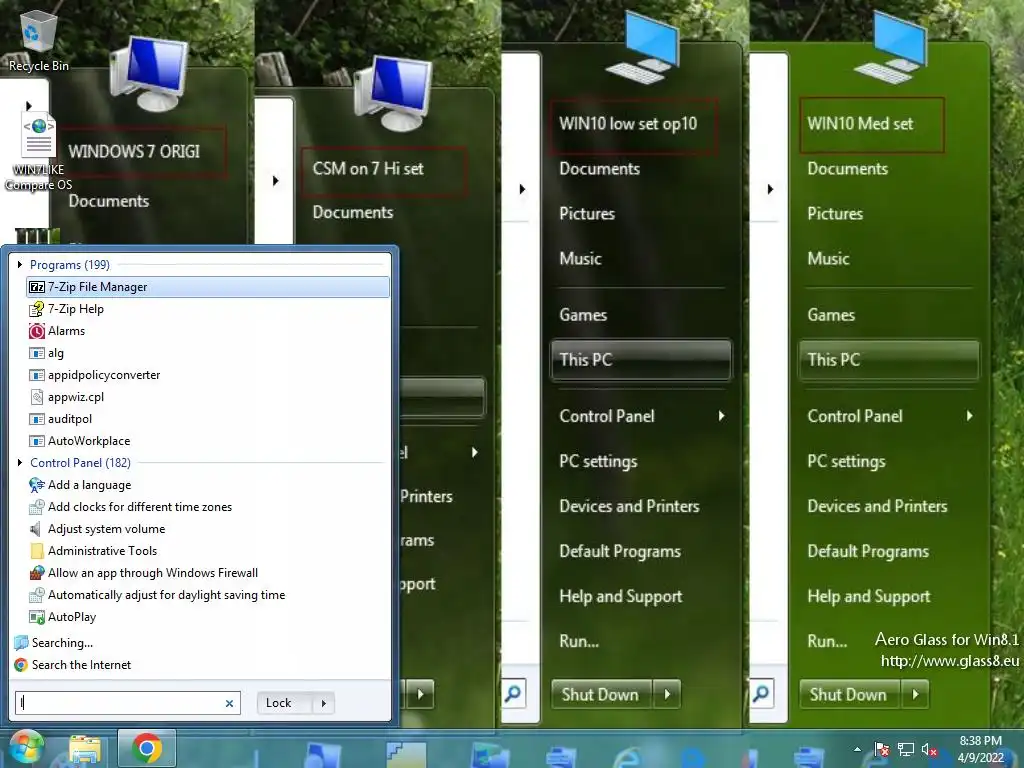Open Shut Down options arrow in WIN10 low set menu

(667, 694)
